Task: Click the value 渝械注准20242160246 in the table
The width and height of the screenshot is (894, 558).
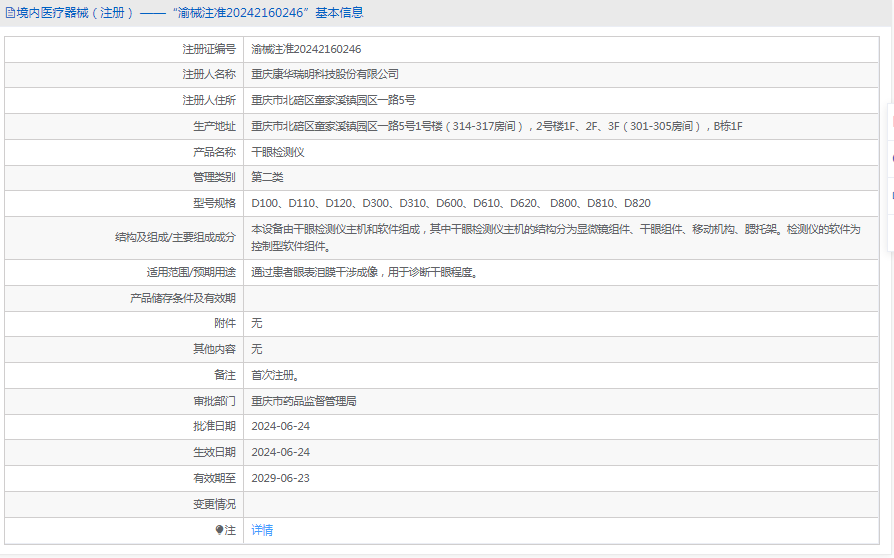Action: [306, 50]
